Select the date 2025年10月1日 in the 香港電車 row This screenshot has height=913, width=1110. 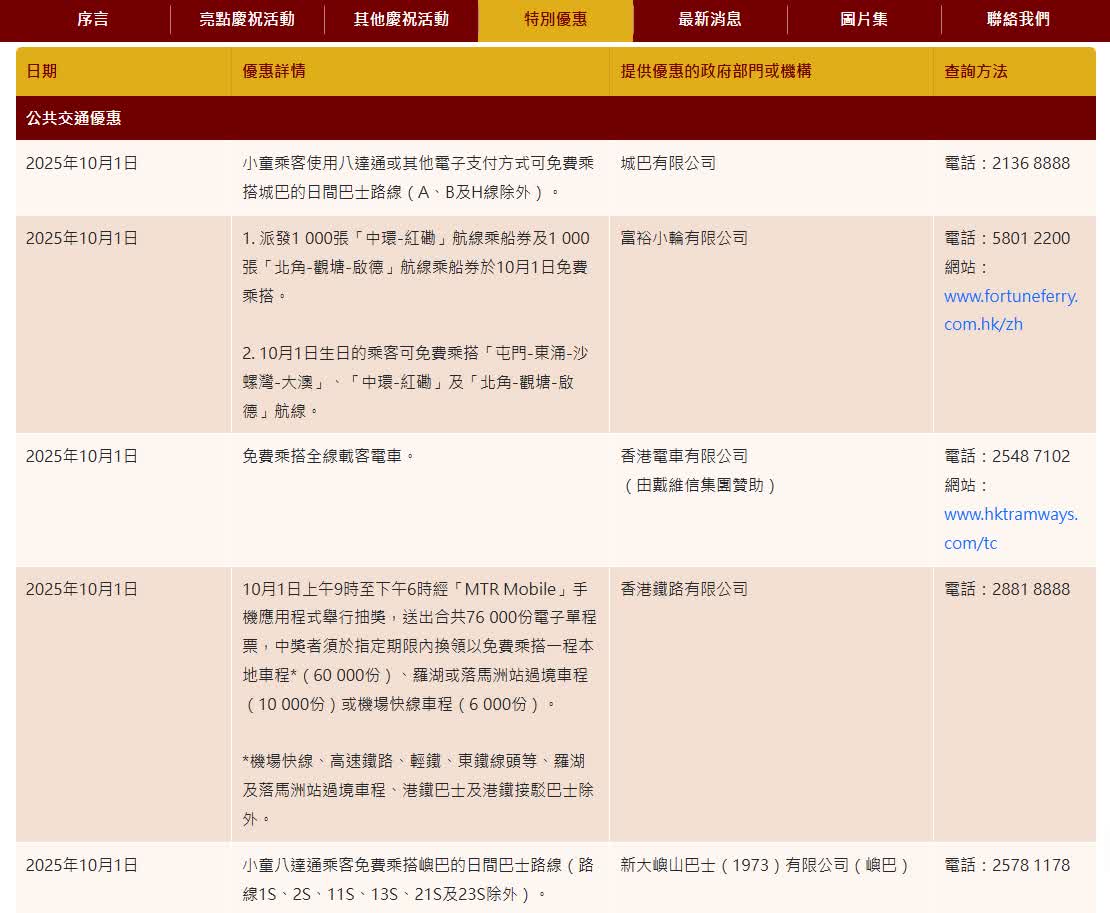point(81,456)
